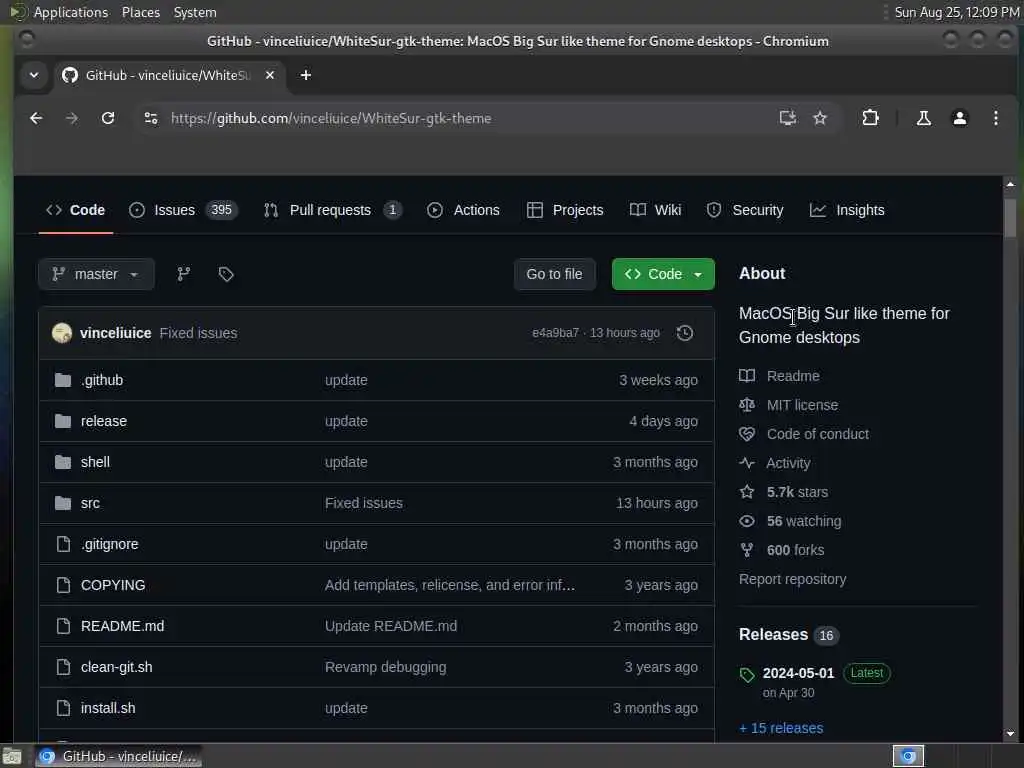The image size is (1024, 768).
Task: View tags using the tag icon
Action: tap(226, 274)
